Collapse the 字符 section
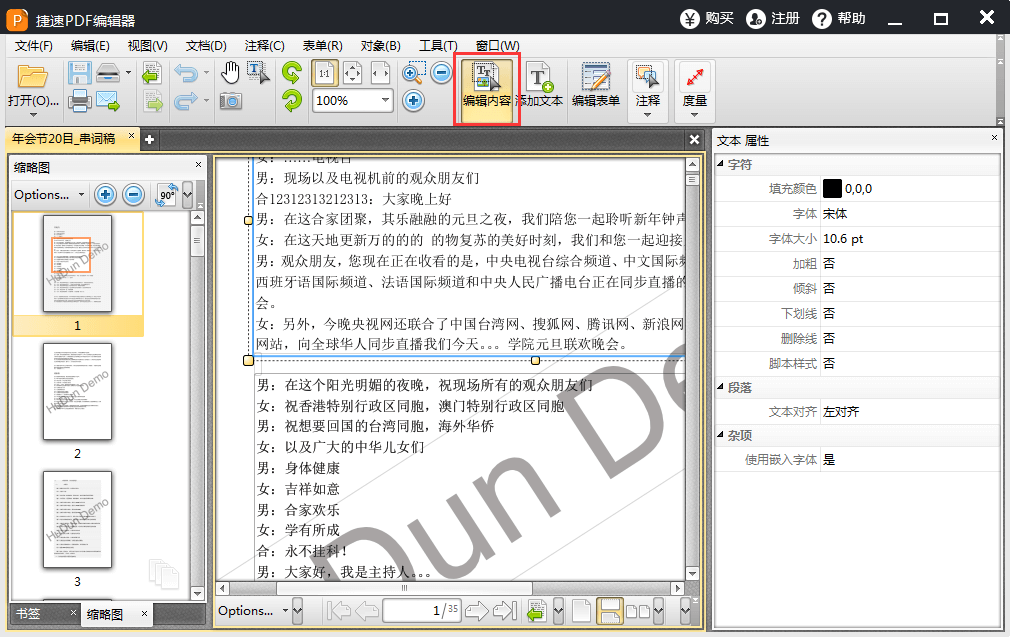The image size is (1010, 637). [720, 164]
